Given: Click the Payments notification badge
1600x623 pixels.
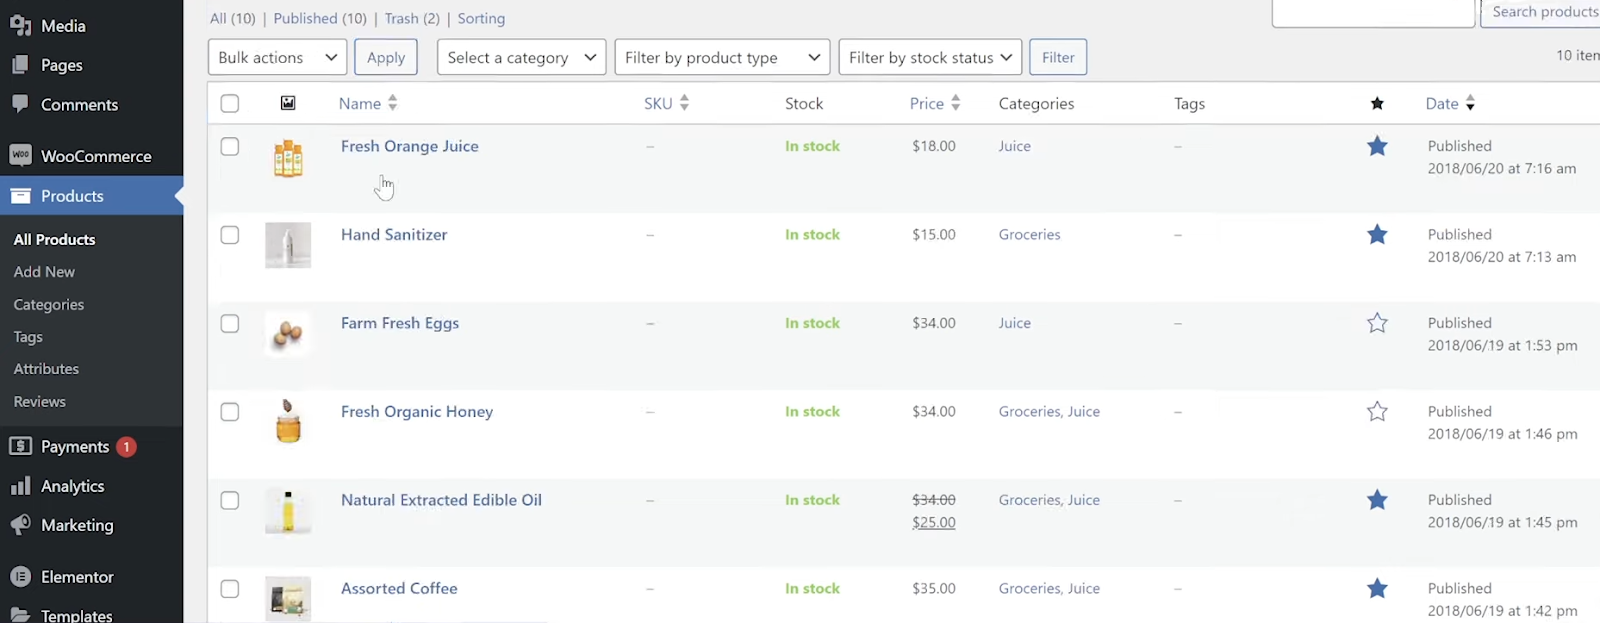Looking at the screenshot, I should 126,446.
